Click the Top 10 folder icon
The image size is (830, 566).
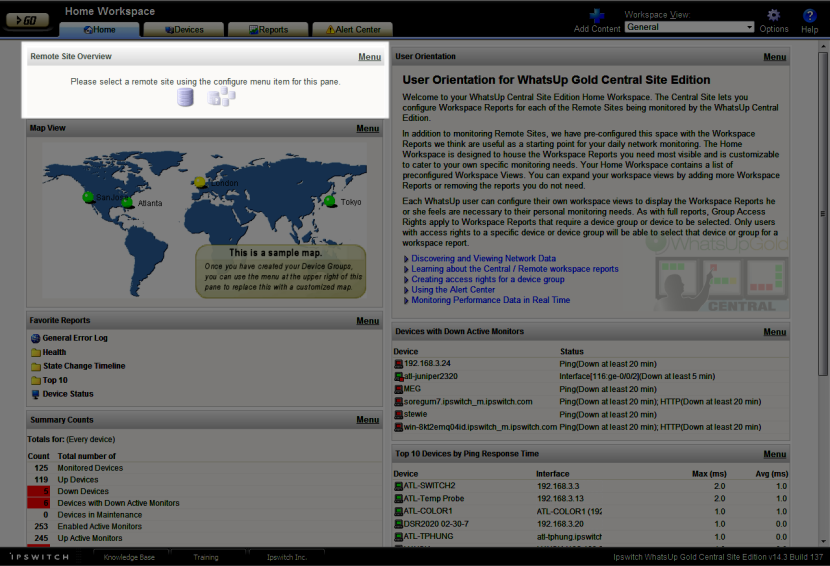coord(36,381)
